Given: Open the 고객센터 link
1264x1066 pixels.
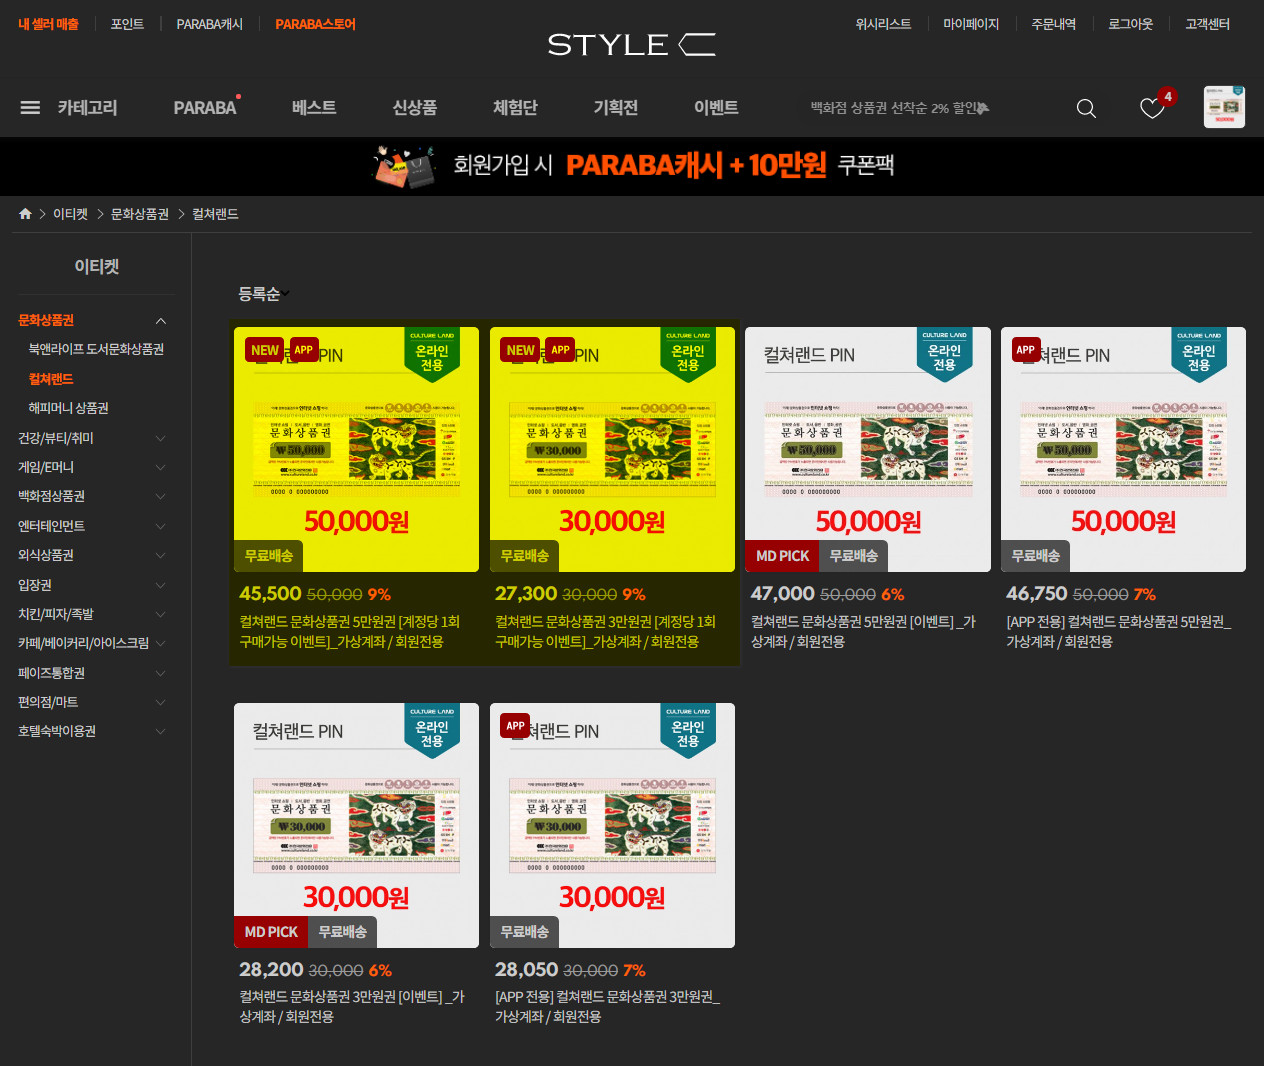Looking at the screenshot, I should 1207,24.
